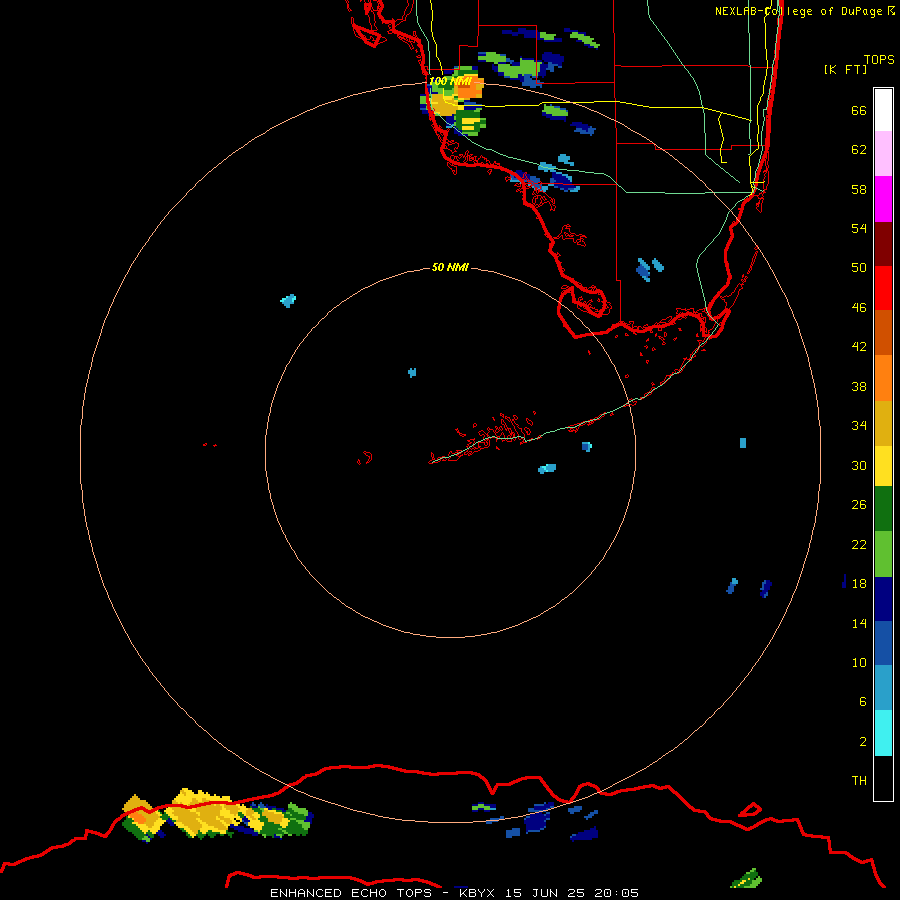Viewport: 900px width, 900px height.
Task: Click the 34 value on the scale
Action: click(859, 426)
